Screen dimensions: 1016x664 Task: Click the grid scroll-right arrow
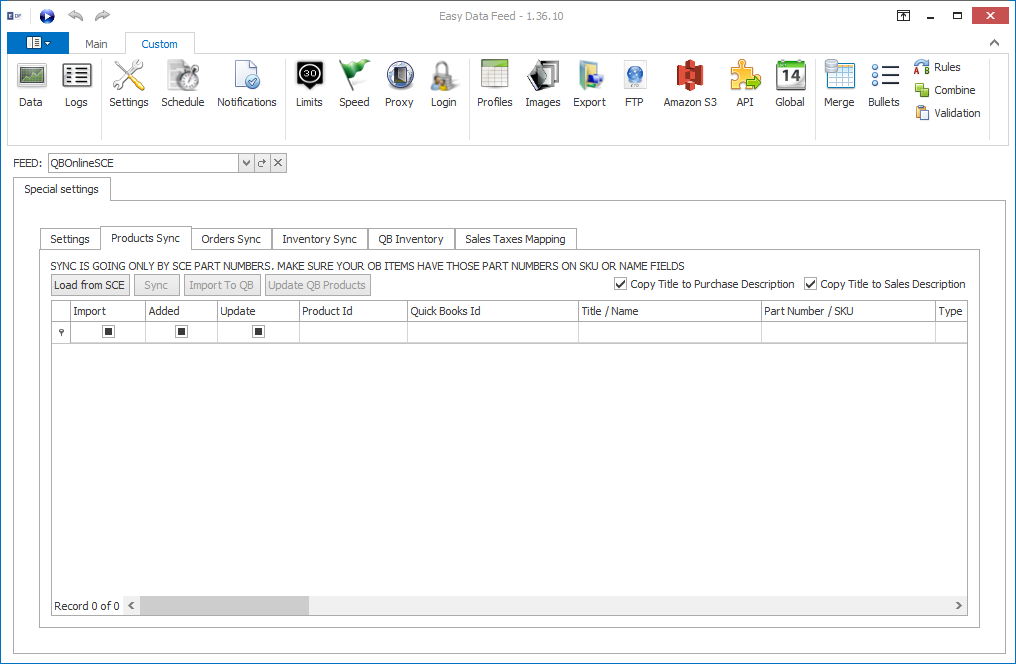click(958, 606)
